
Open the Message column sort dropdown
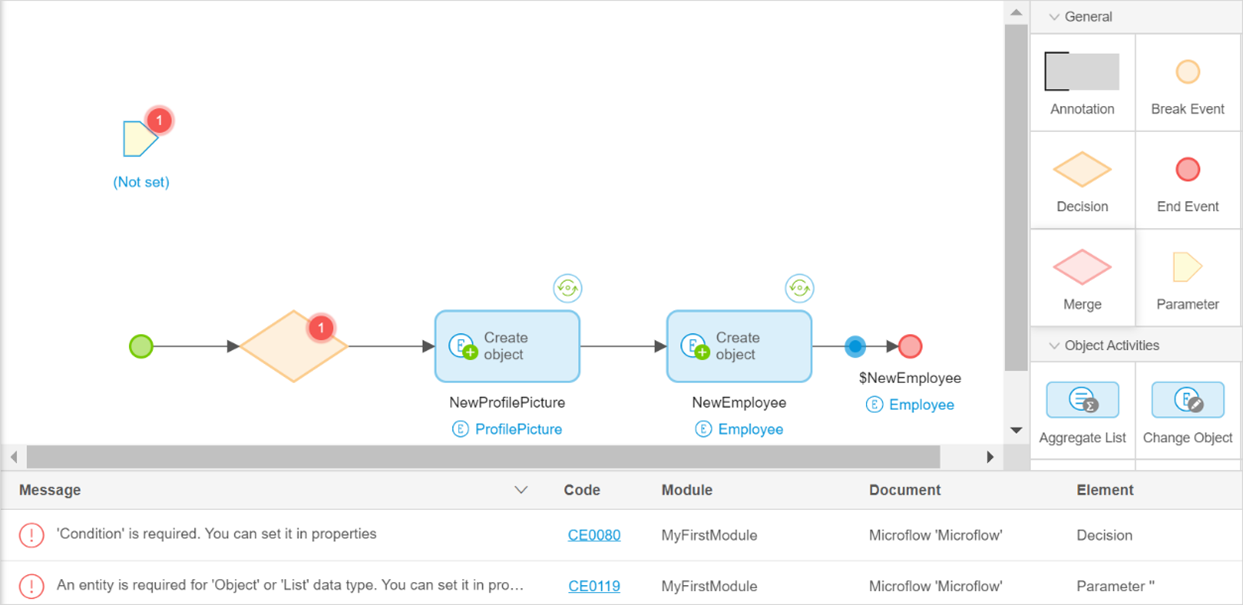520,490
